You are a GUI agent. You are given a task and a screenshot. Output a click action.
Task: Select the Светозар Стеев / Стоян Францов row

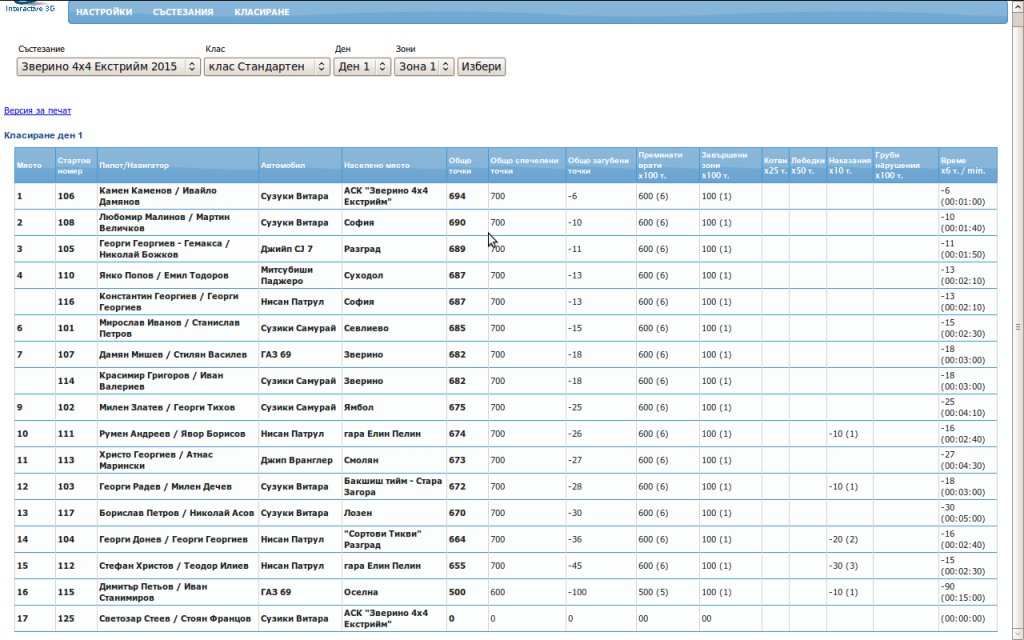[x=174, y=619]
